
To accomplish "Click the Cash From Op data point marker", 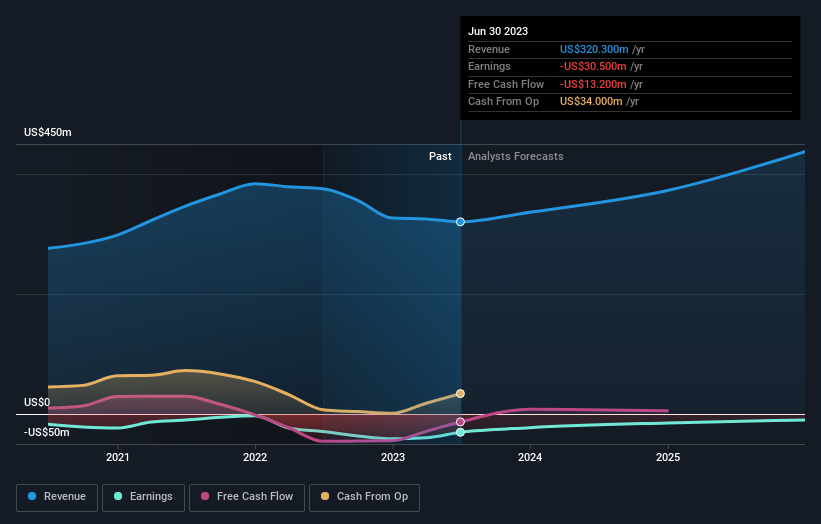I will pyautogui.click(x=460, y=394).
